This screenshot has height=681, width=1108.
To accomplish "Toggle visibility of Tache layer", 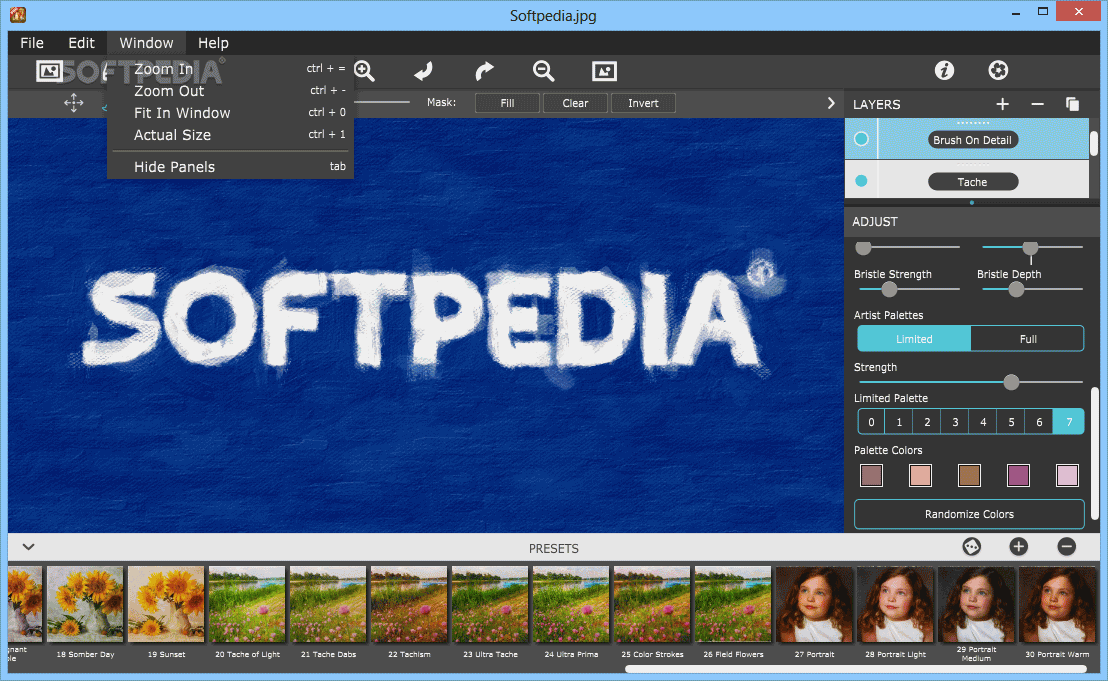I will (x=861, y=181).
